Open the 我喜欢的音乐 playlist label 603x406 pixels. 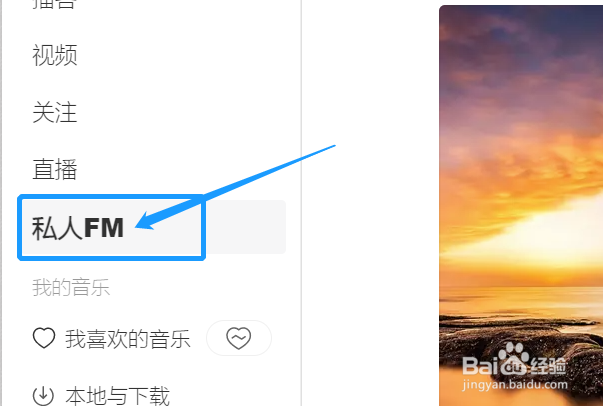tap(128, 339)
